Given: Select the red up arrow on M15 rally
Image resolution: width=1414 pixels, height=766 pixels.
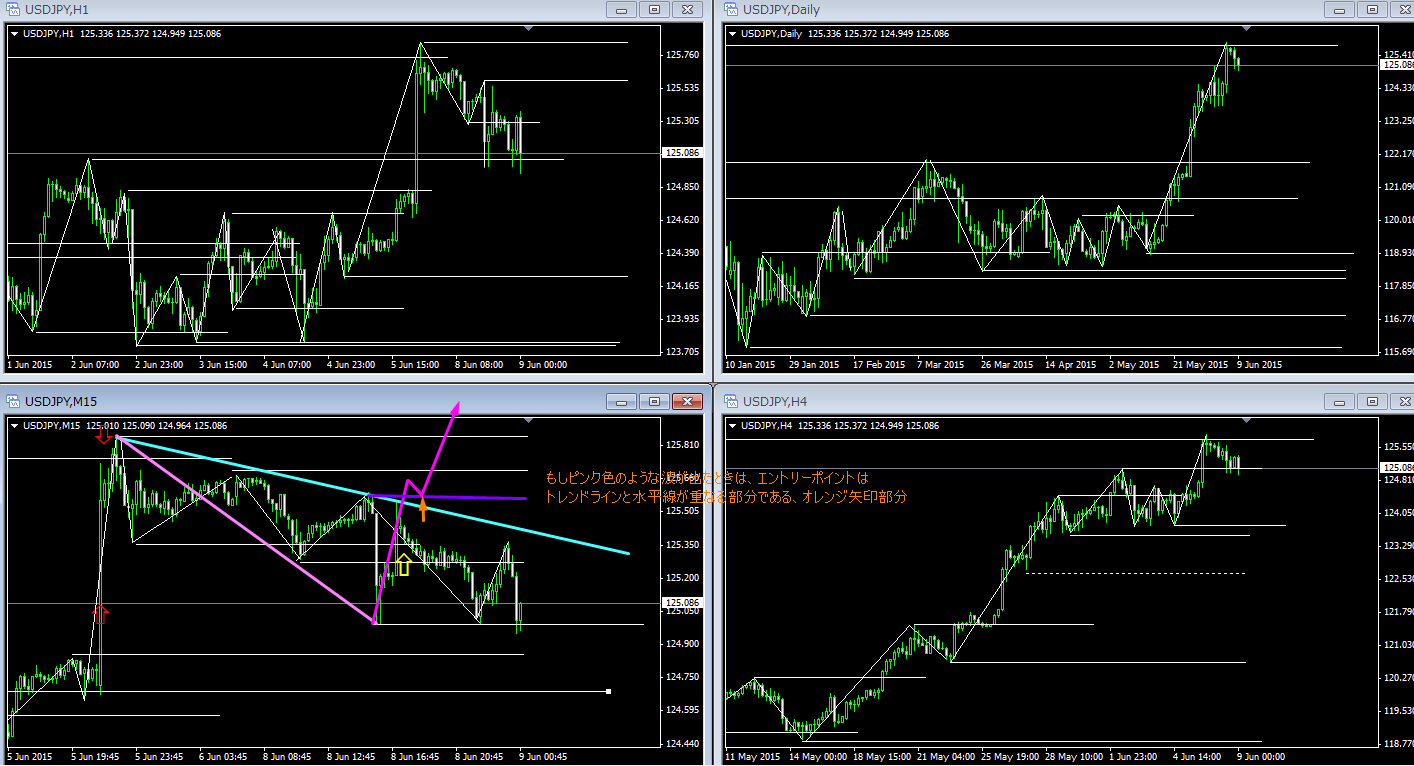Looking at the screenshot, I should pyautogui.click(x=100, y=613).
